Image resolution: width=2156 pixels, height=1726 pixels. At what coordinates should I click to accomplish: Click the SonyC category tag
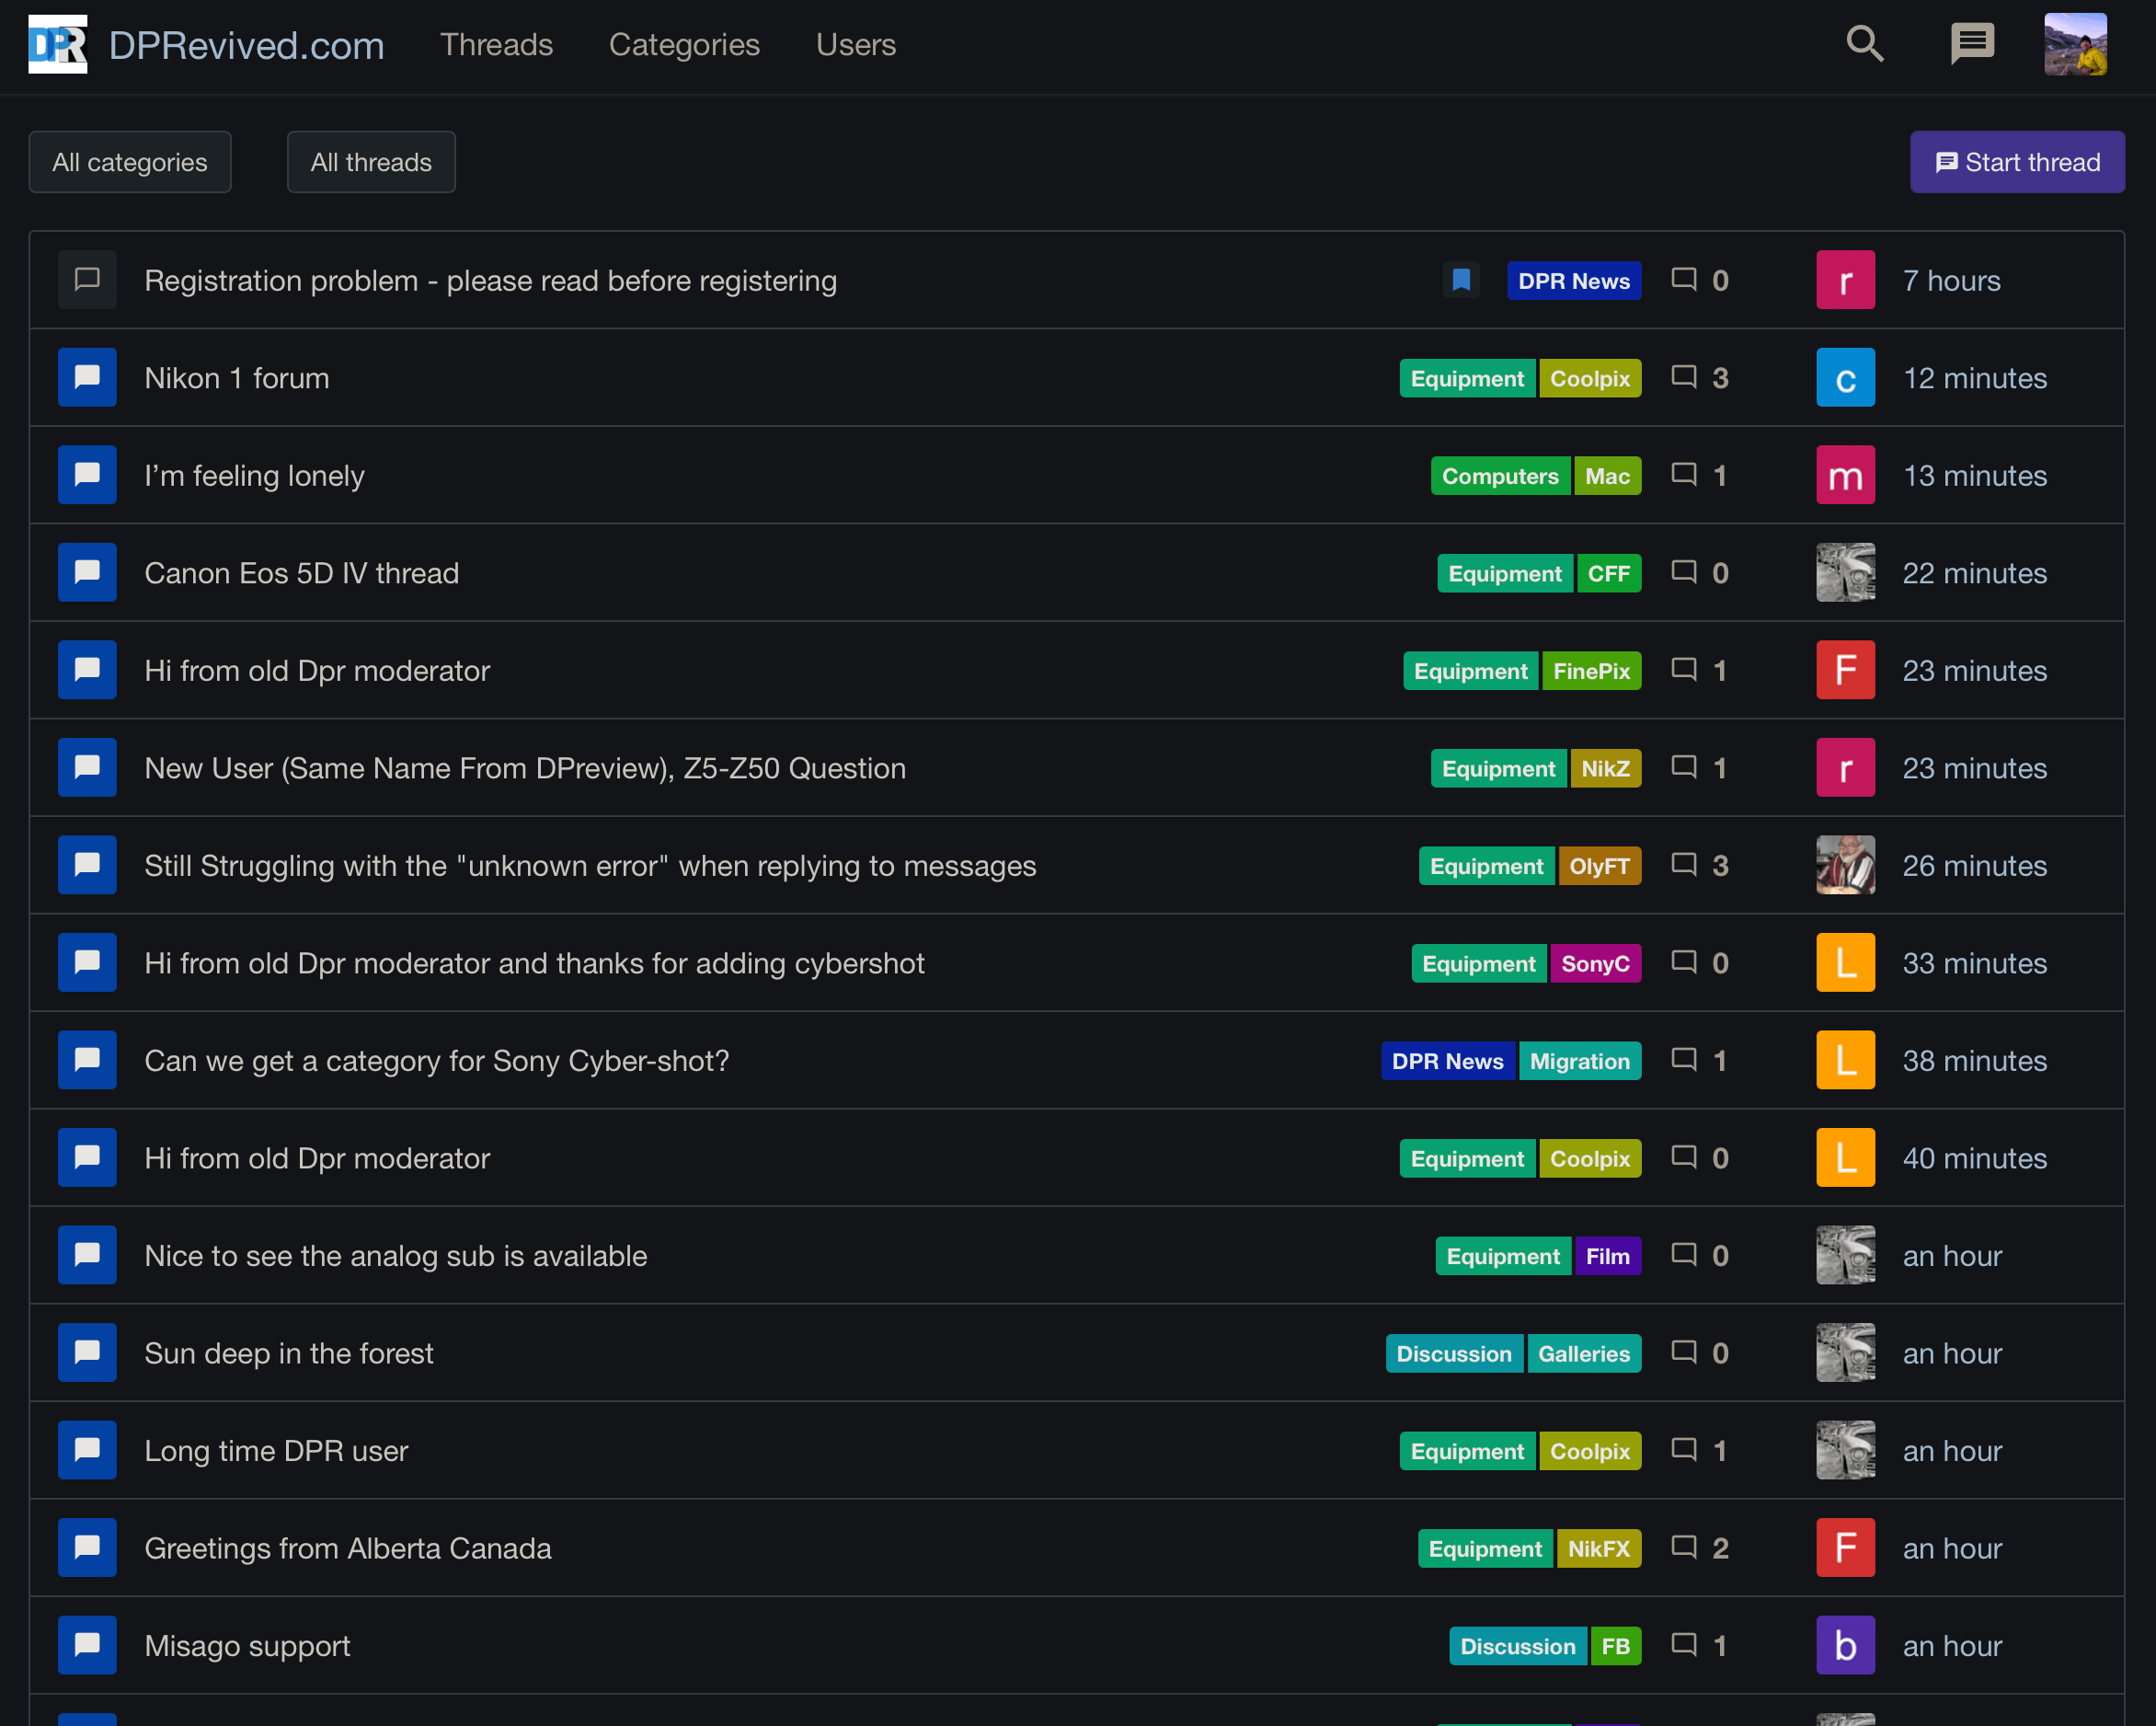pyautogui.click(x=1595, y=963)
